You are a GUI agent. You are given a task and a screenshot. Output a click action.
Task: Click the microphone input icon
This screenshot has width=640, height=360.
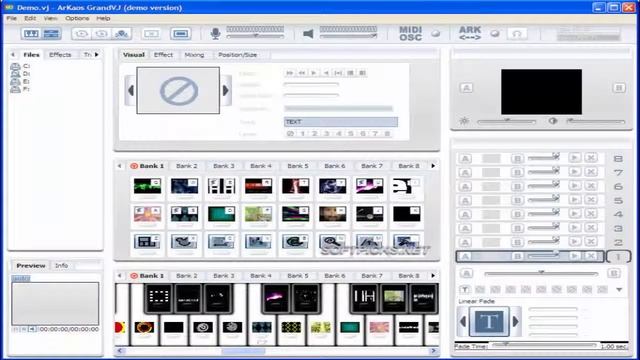coord(215,33)
